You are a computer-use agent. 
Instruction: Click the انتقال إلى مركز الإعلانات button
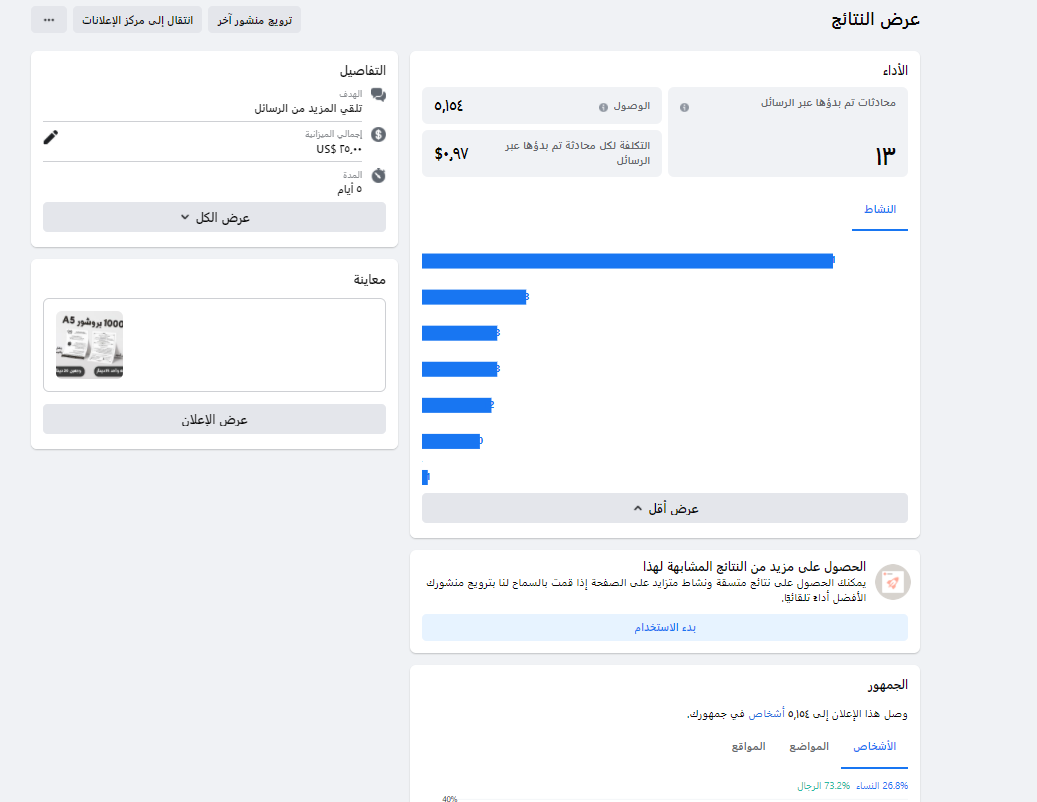(x=136, y=19)
